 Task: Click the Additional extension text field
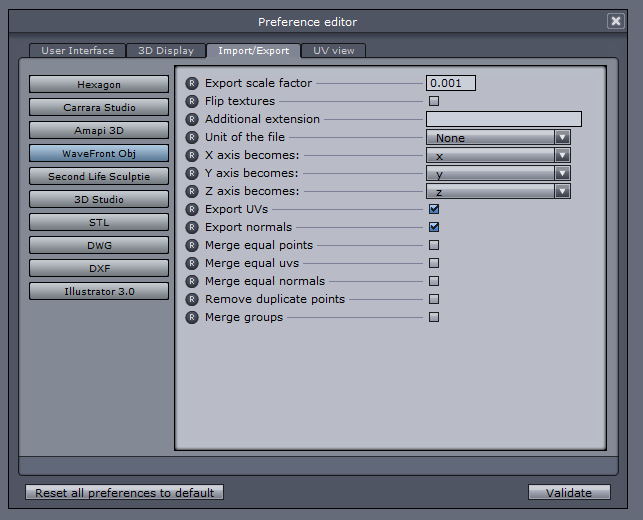[503, 119]
